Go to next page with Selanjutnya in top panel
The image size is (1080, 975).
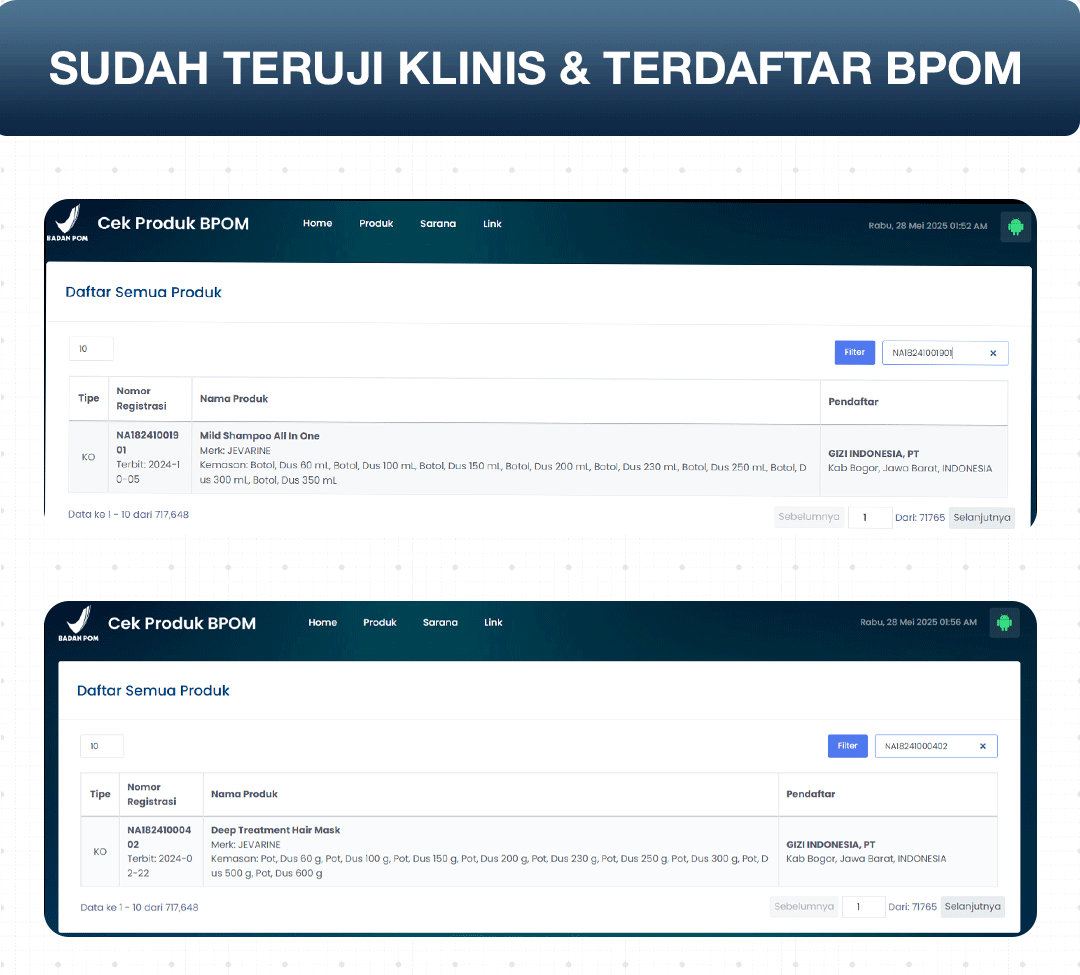click(x=981, y=518)
